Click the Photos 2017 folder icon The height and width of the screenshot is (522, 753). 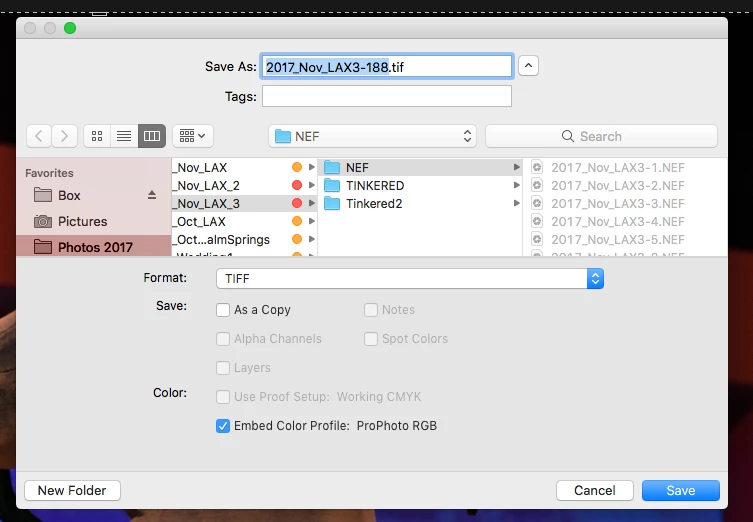[43, 247]
